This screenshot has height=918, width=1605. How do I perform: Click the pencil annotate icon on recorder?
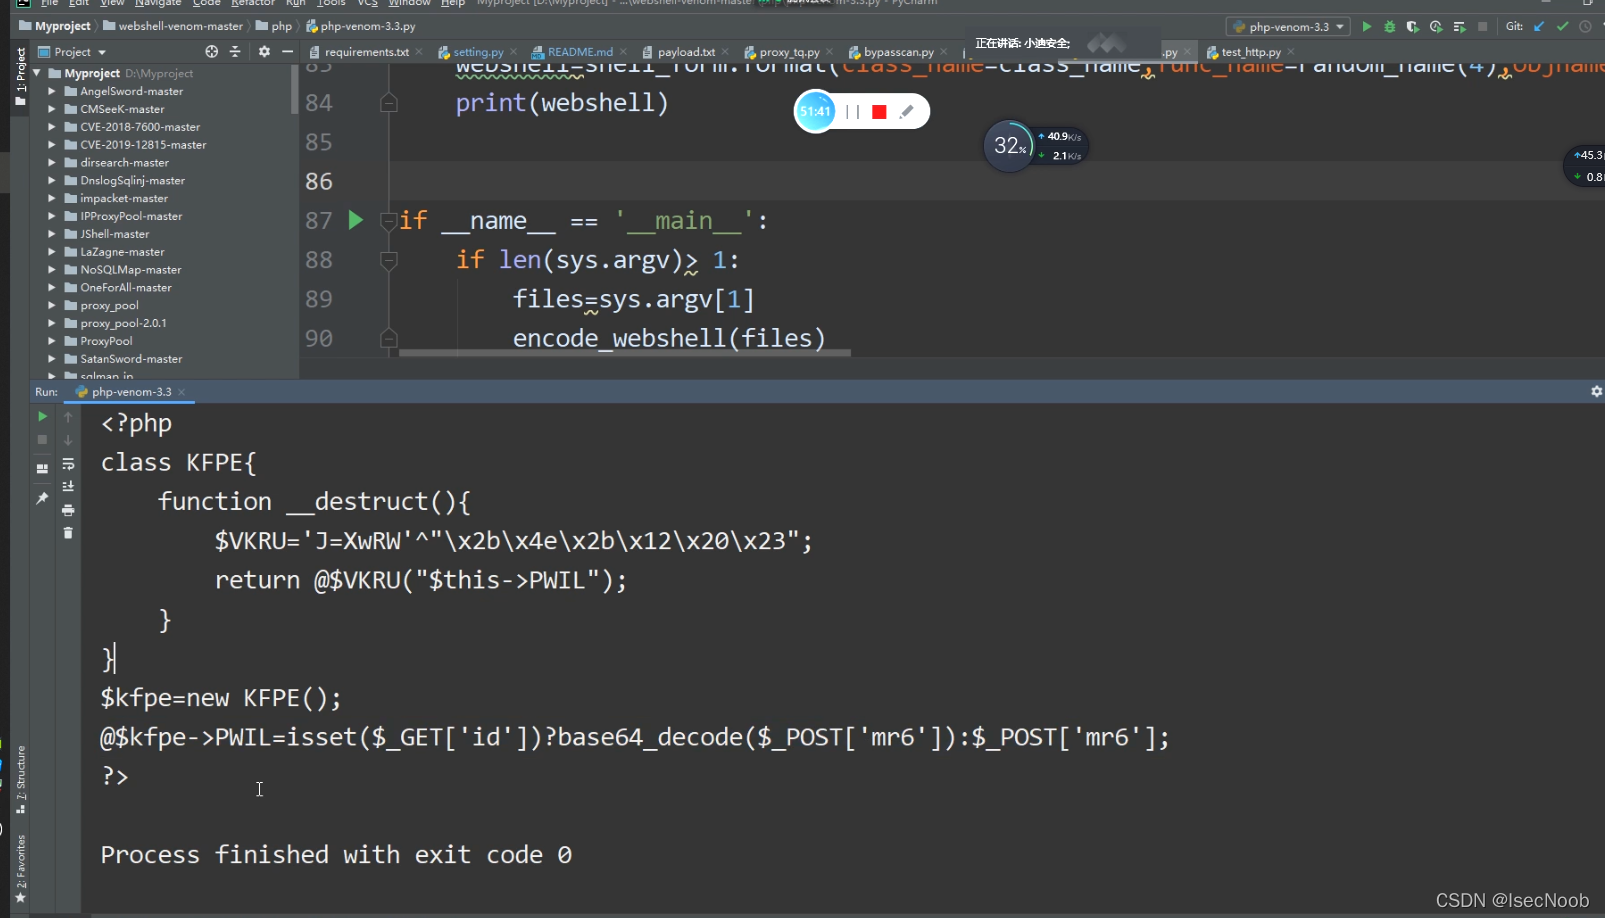point(907,112)
